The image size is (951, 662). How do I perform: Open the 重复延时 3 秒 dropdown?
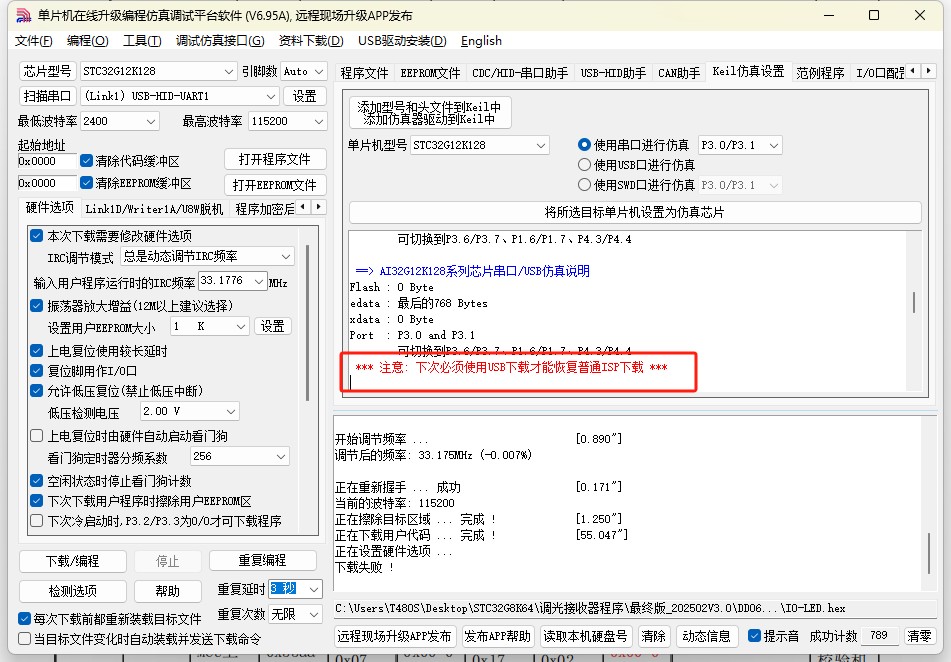tap(314, 589)
